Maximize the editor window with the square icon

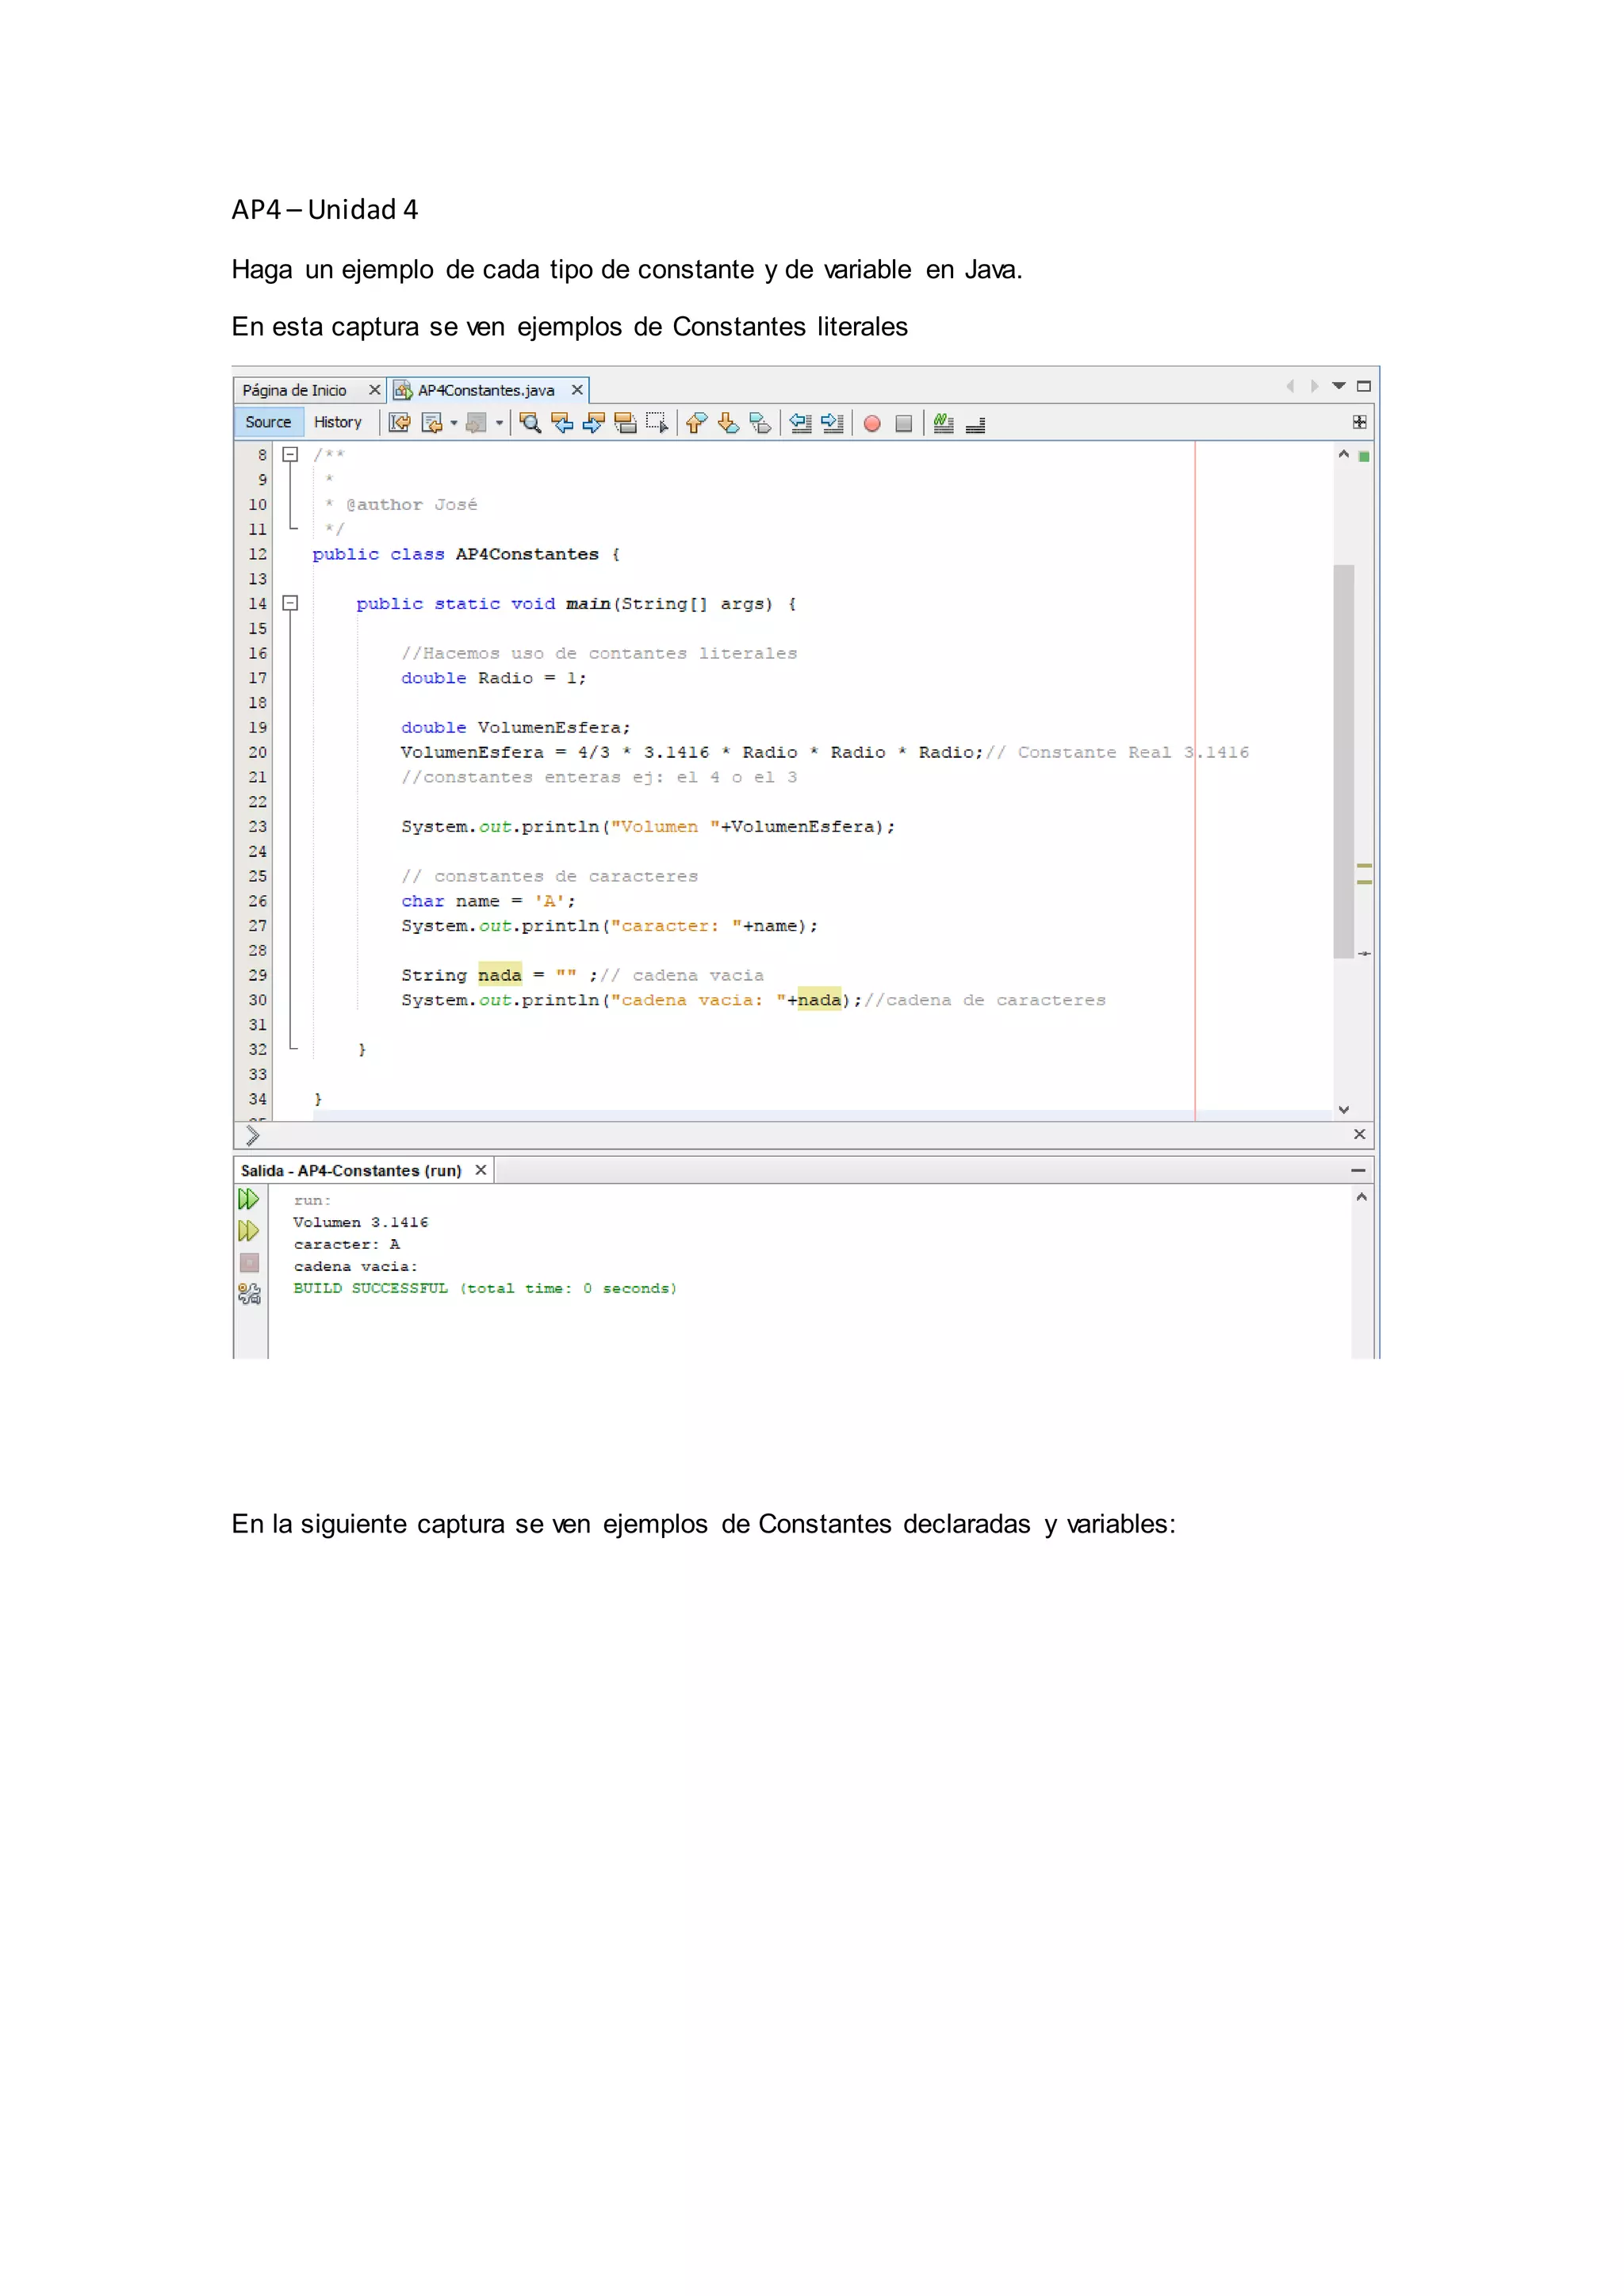coord(1363,386)
